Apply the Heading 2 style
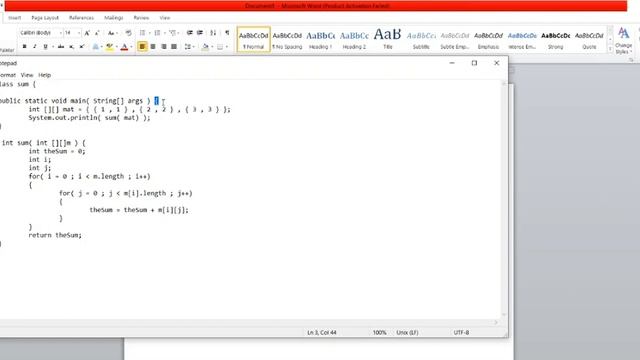Image resolution: width=640 pixels, height=360 pixels. (x=354, y=40)
